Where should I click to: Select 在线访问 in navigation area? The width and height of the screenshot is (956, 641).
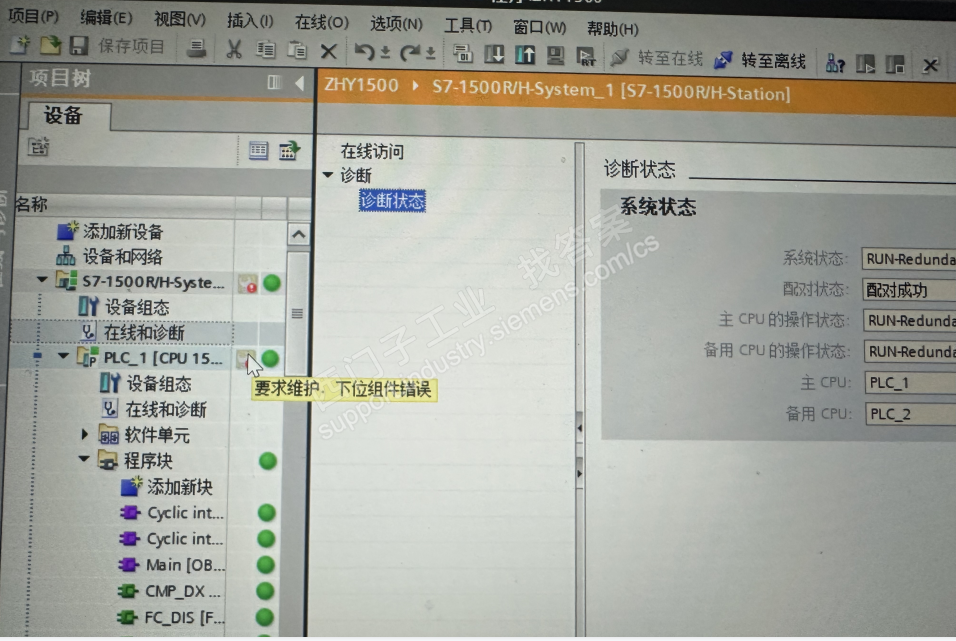372,151
